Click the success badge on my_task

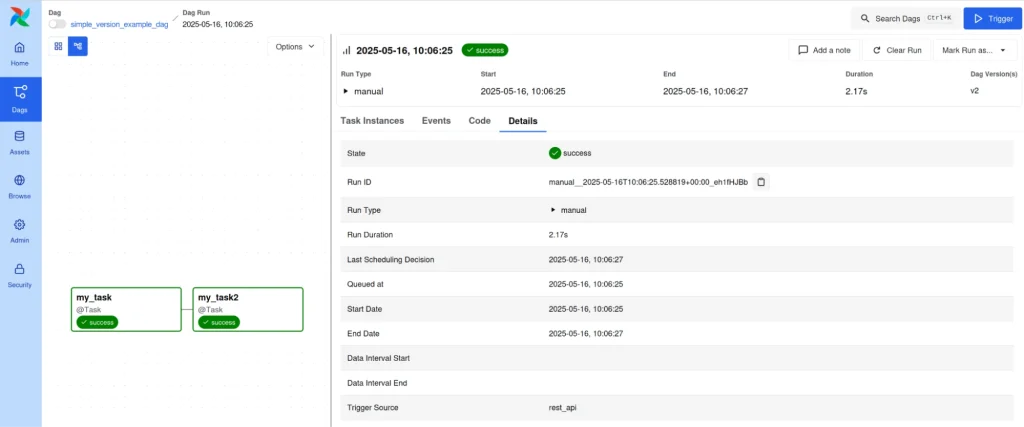click(x=97, y=323)
